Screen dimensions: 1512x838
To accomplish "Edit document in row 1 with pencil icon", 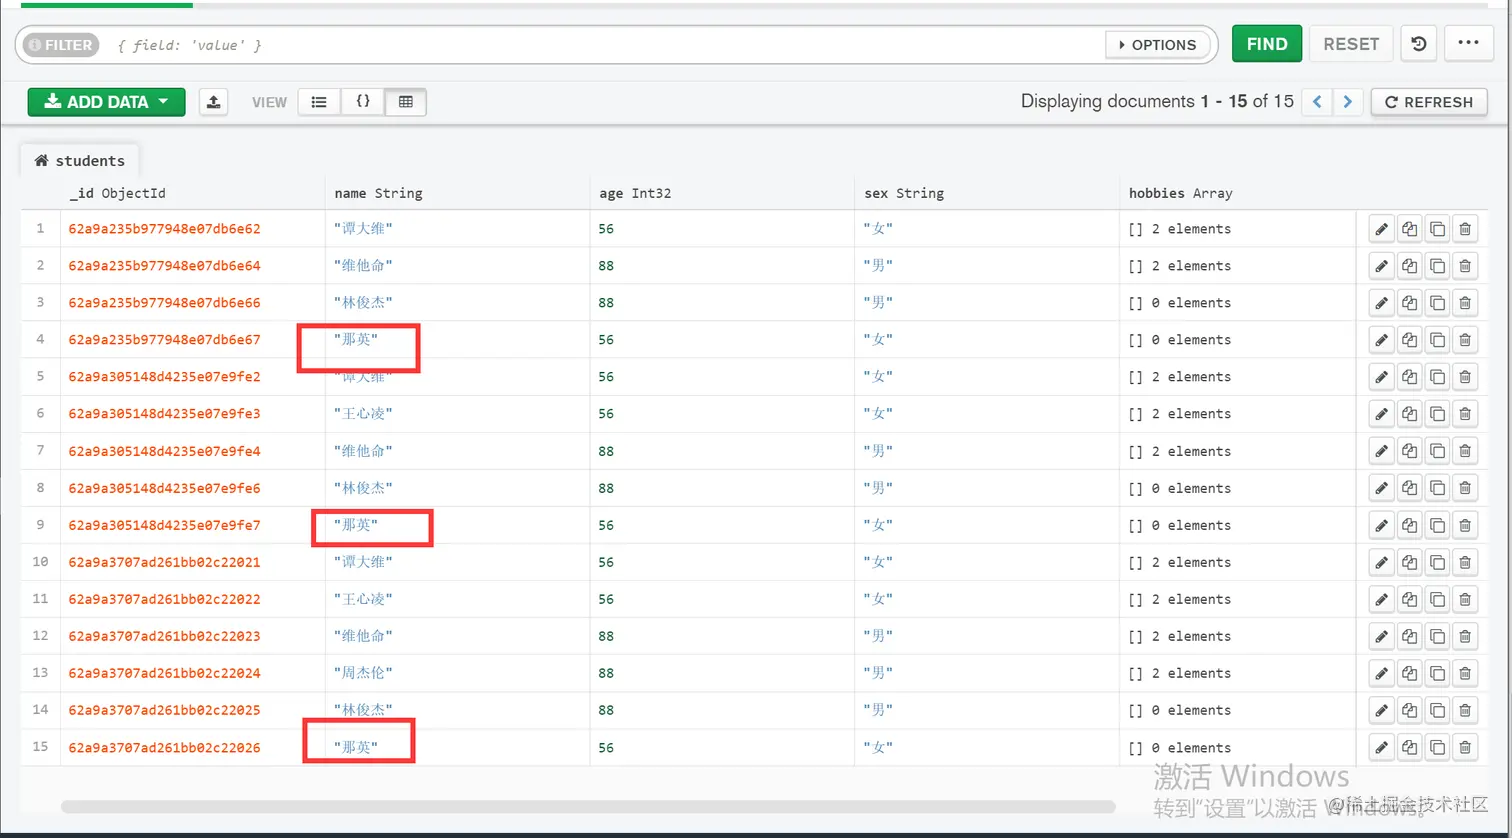I will point(1381,229).
